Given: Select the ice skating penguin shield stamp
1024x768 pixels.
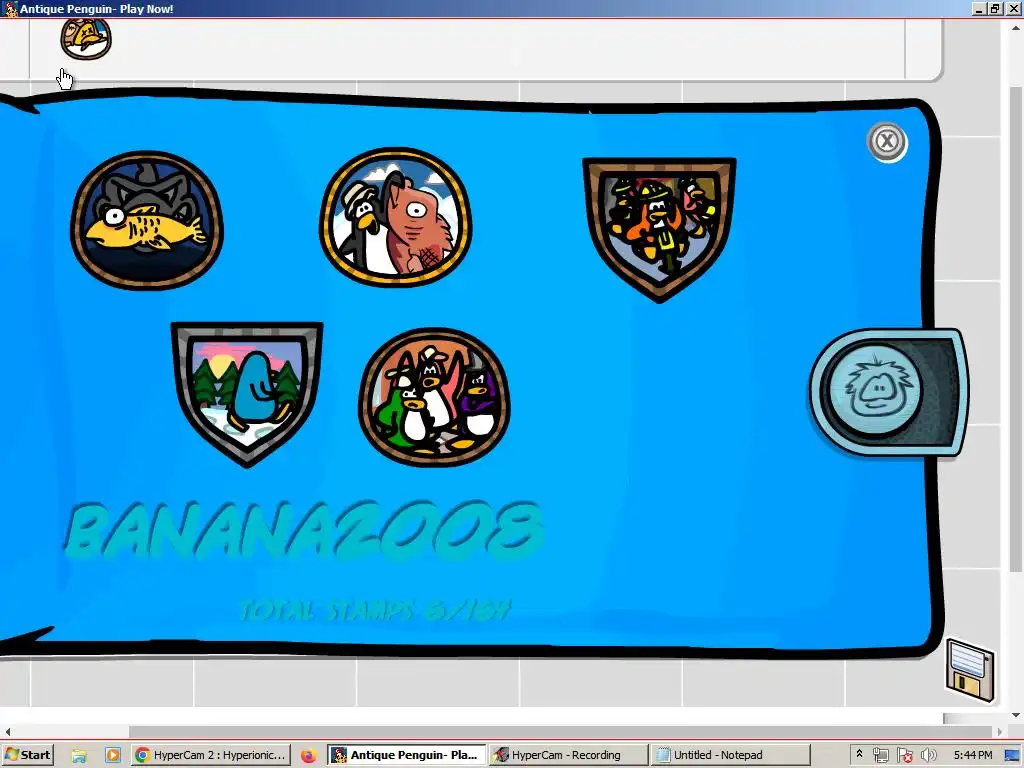Looking at the screenshot, I should [247, 394].
